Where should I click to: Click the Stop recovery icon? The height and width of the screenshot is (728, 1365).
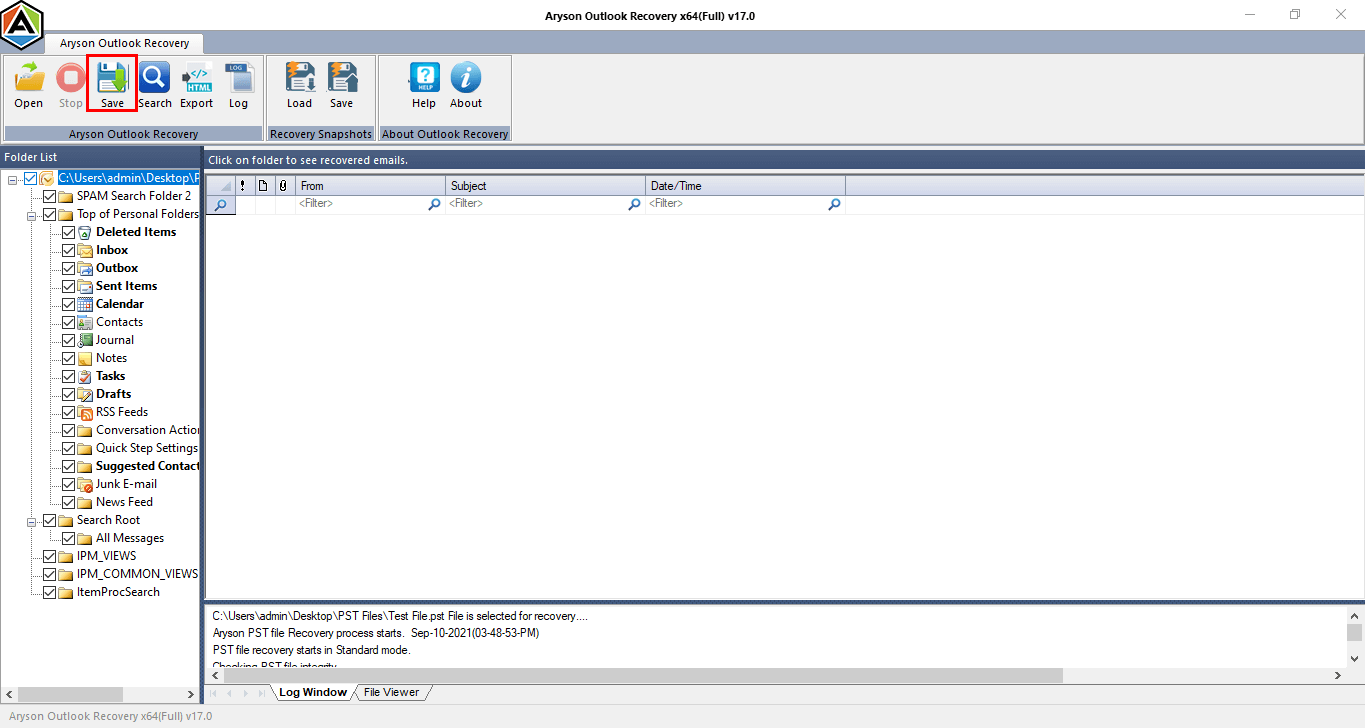pyautogui.click(x=70, y=79)
